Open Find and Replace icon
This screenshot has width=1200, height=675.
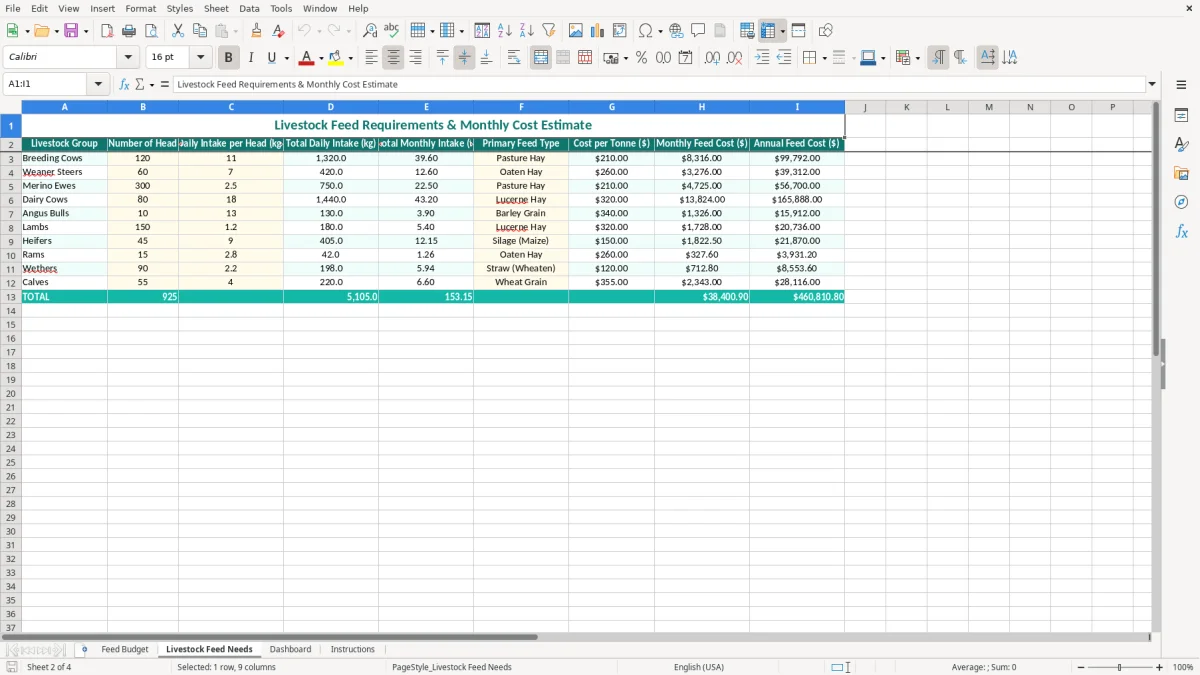pyautogui.click(x=370, y=31)
